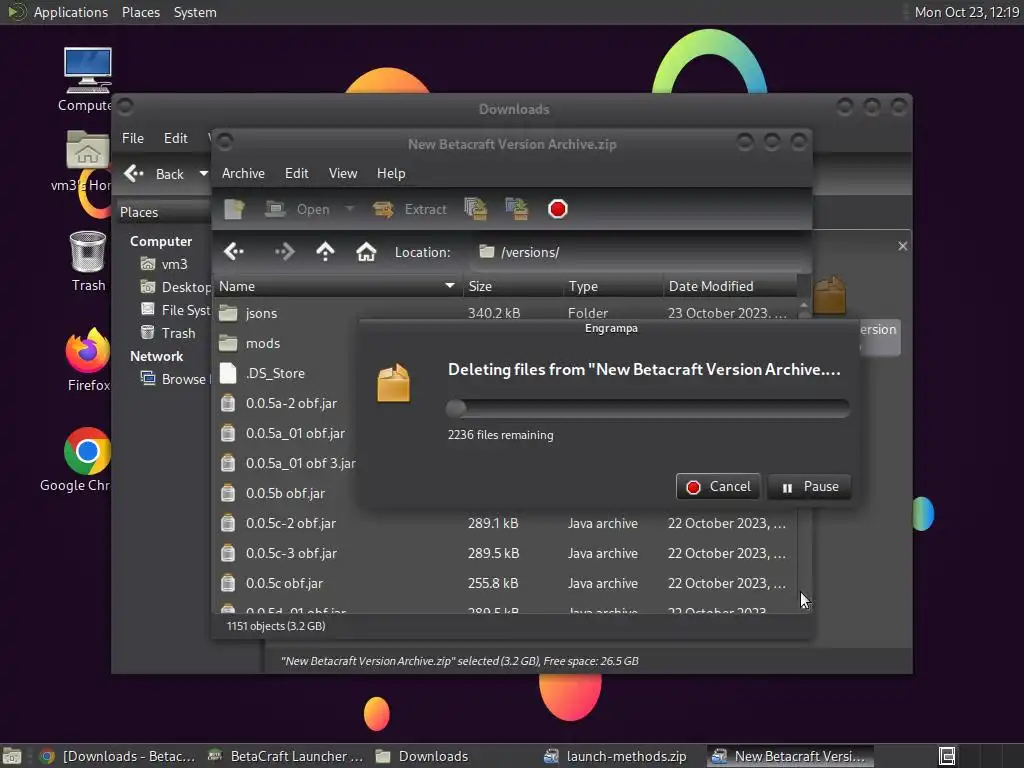This screenshot has width=1024, height=768.
Task: Sort by the Type column header
Action: click(x=614, y=286)
